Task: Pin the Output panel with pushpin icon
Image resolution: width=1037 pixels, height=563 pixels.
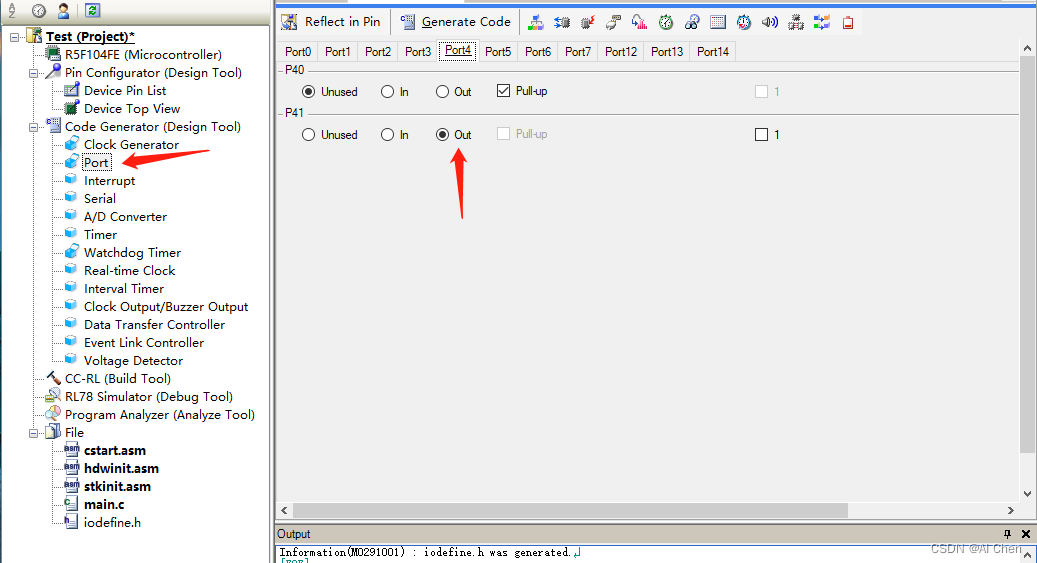Action: (1007, 534)
